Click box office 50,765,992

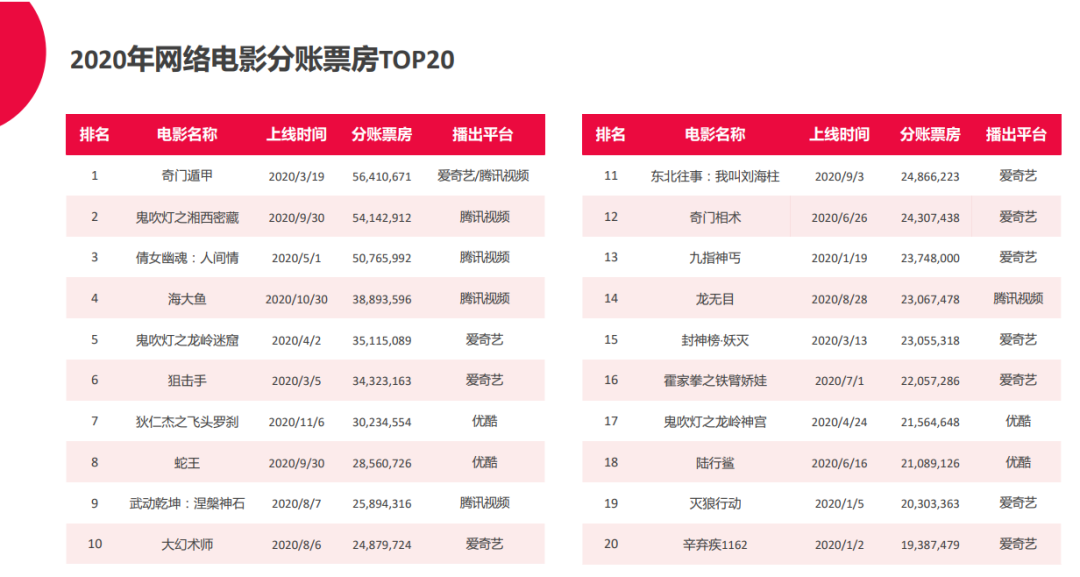point(382,258)
